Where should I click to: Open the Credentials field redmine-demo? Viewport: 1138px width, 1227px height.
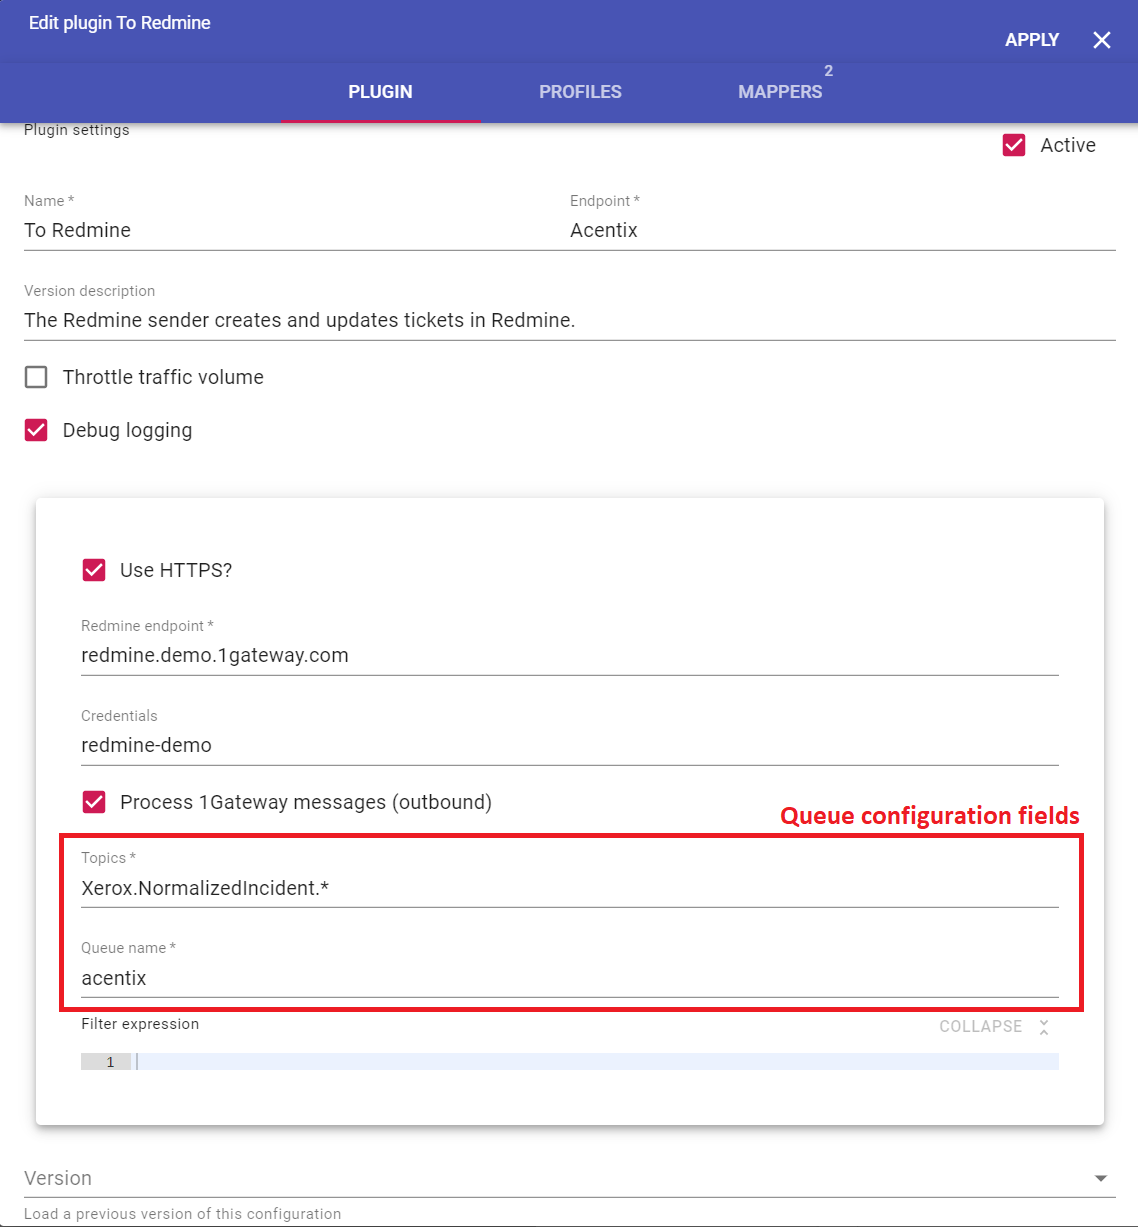click(568, 745)
